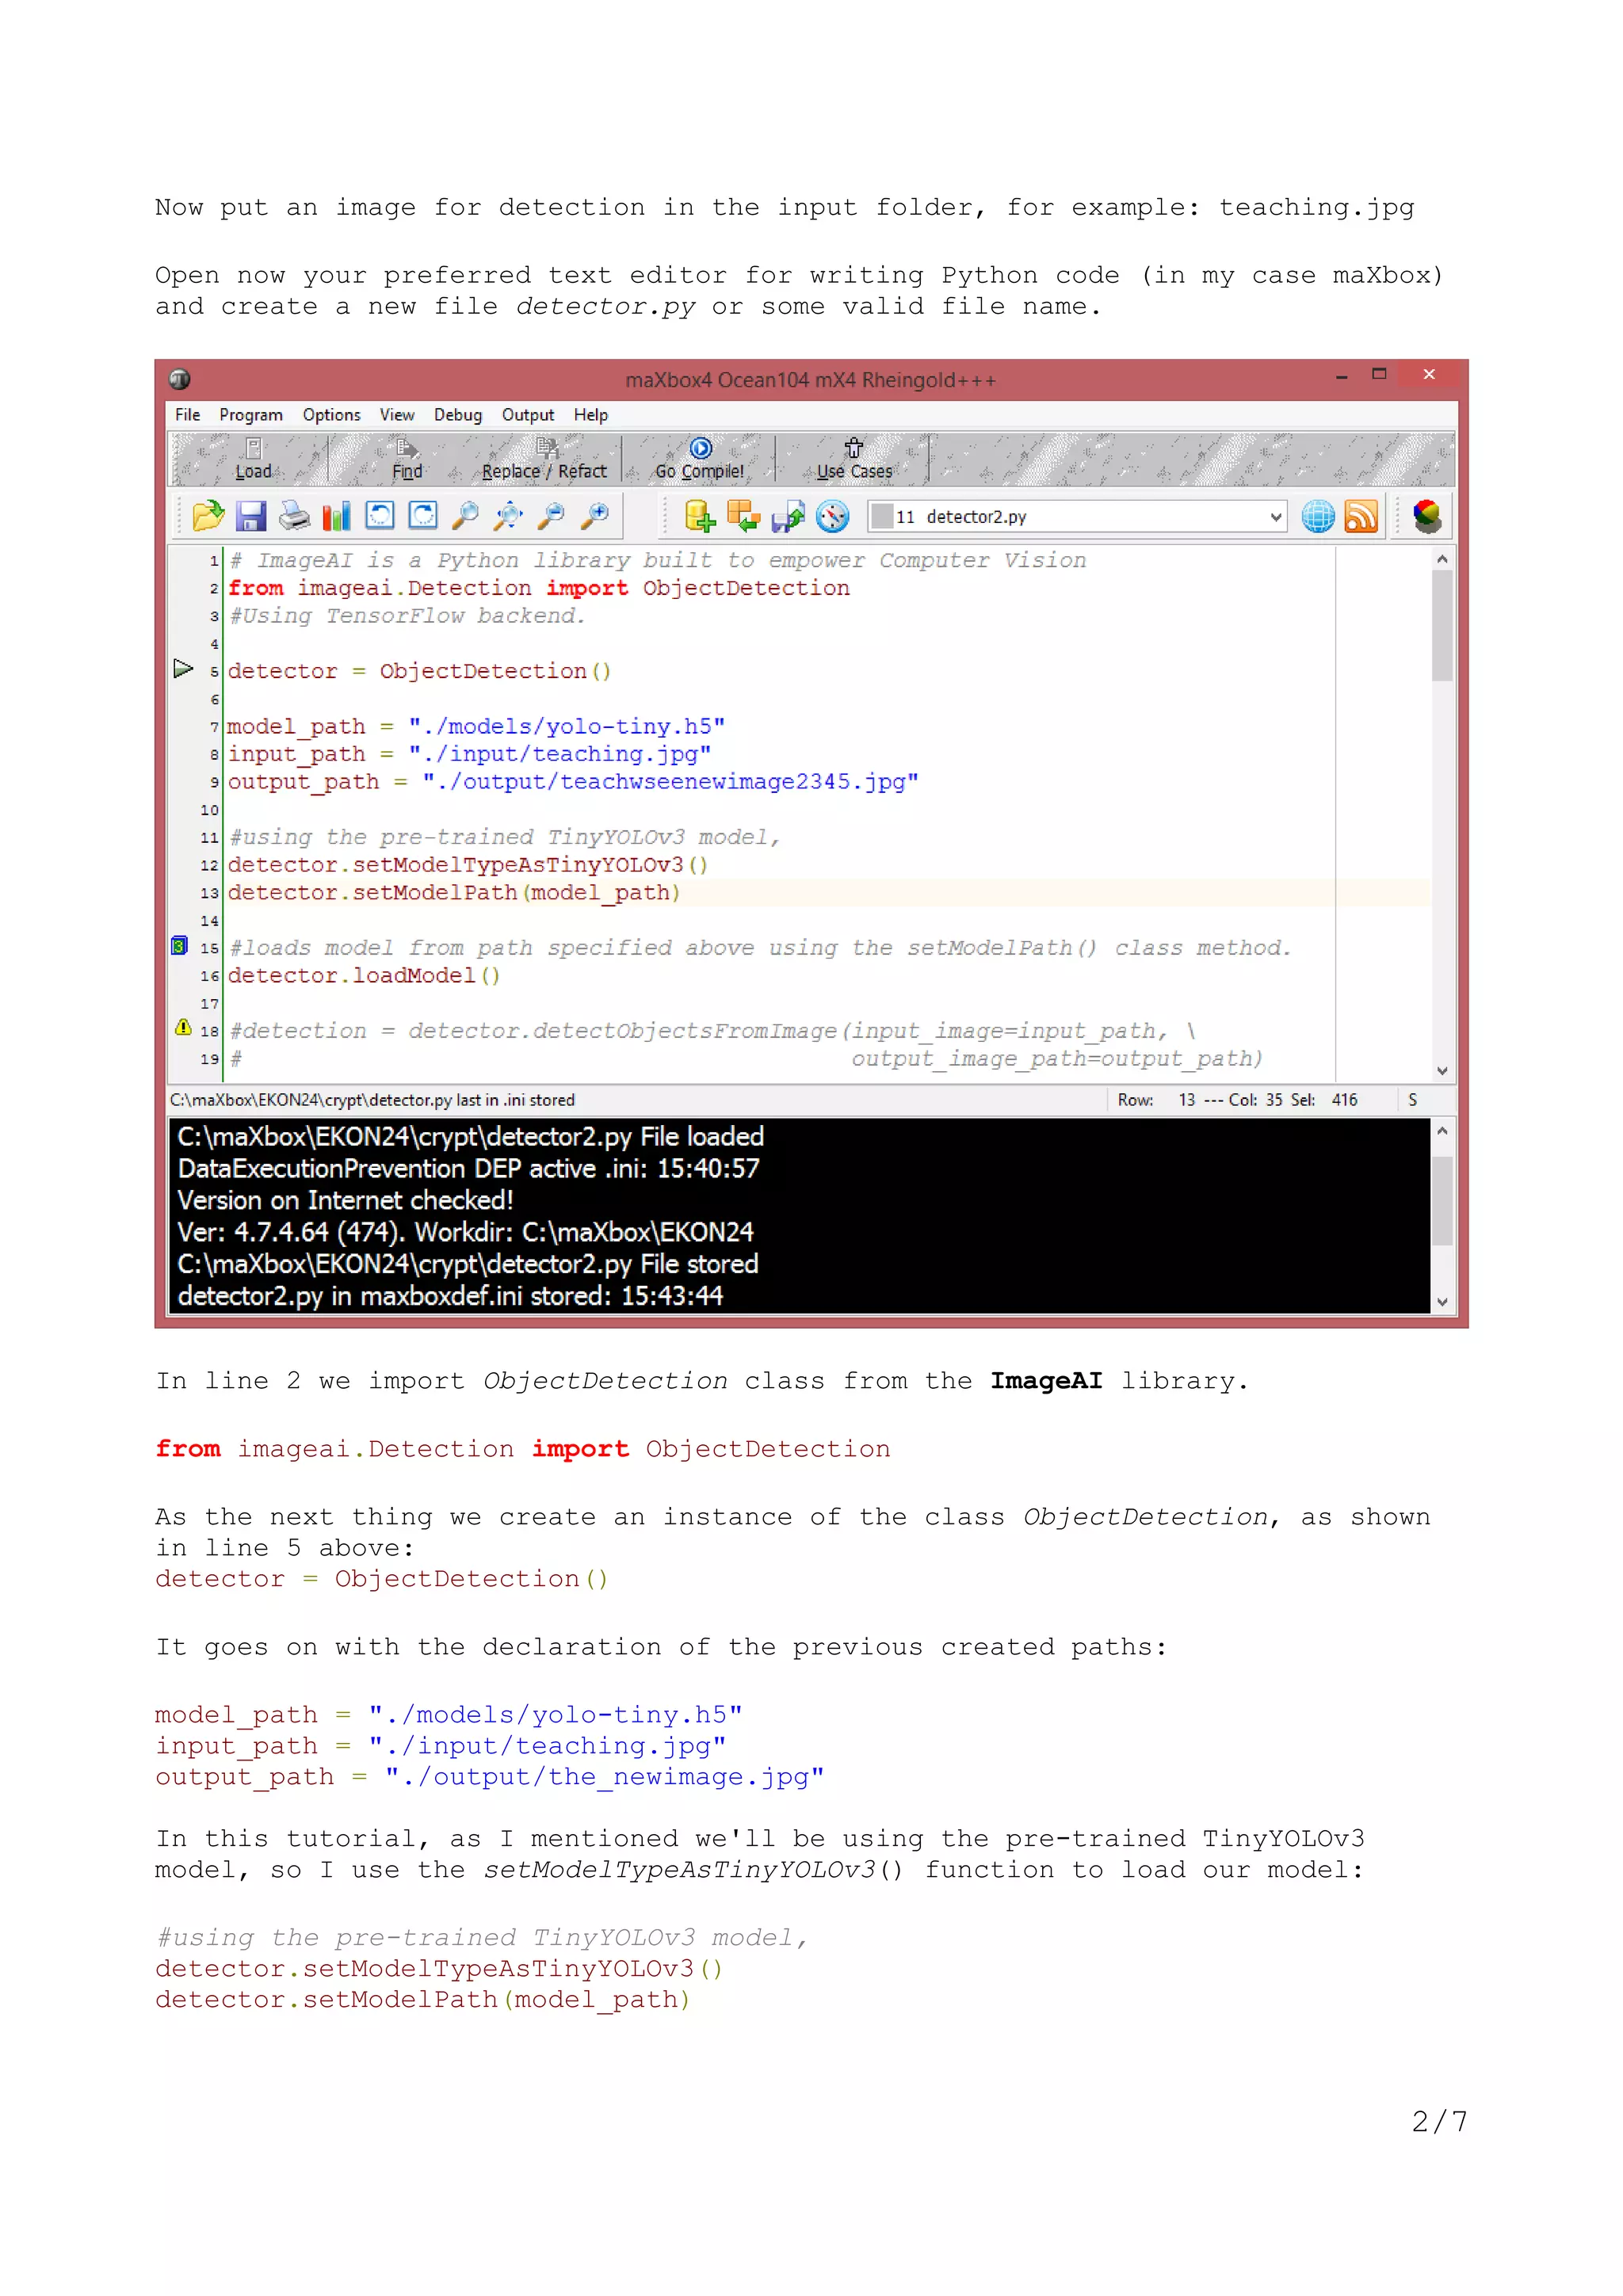The image size is (1623, 2296).
Task: Minimize the maXbox4 window
Action: point(1341,376)
